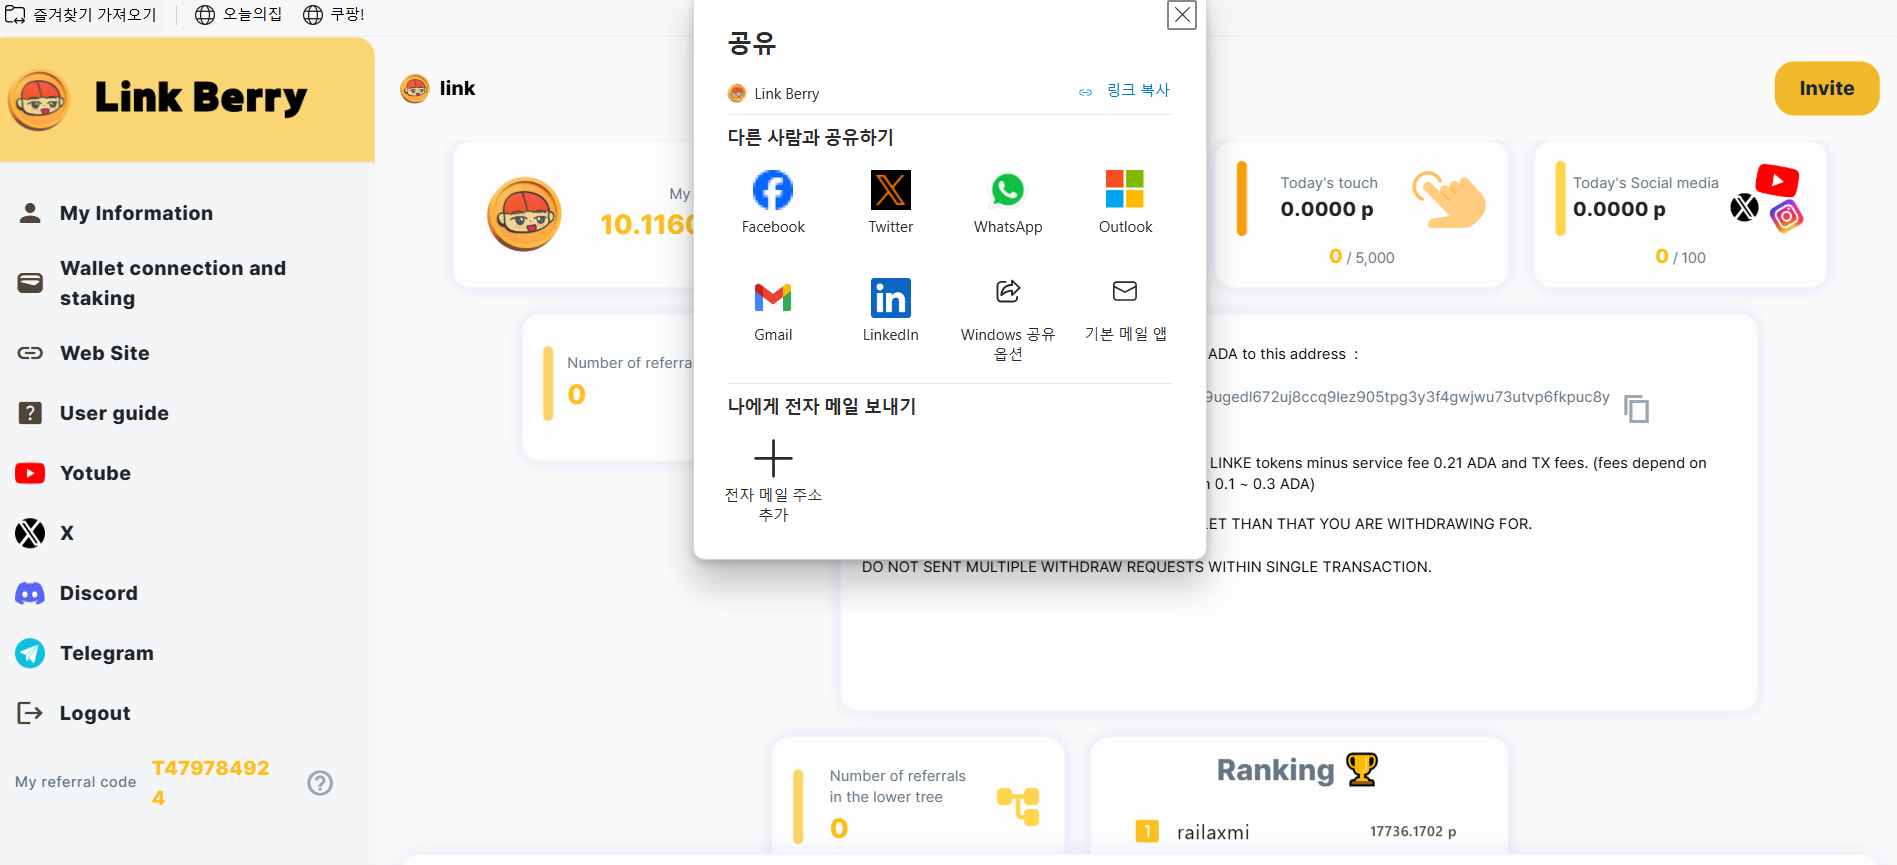Click the wallet card icon
Screen dimensions: 1897x865
pyautogui.click(x=31, y=283)
